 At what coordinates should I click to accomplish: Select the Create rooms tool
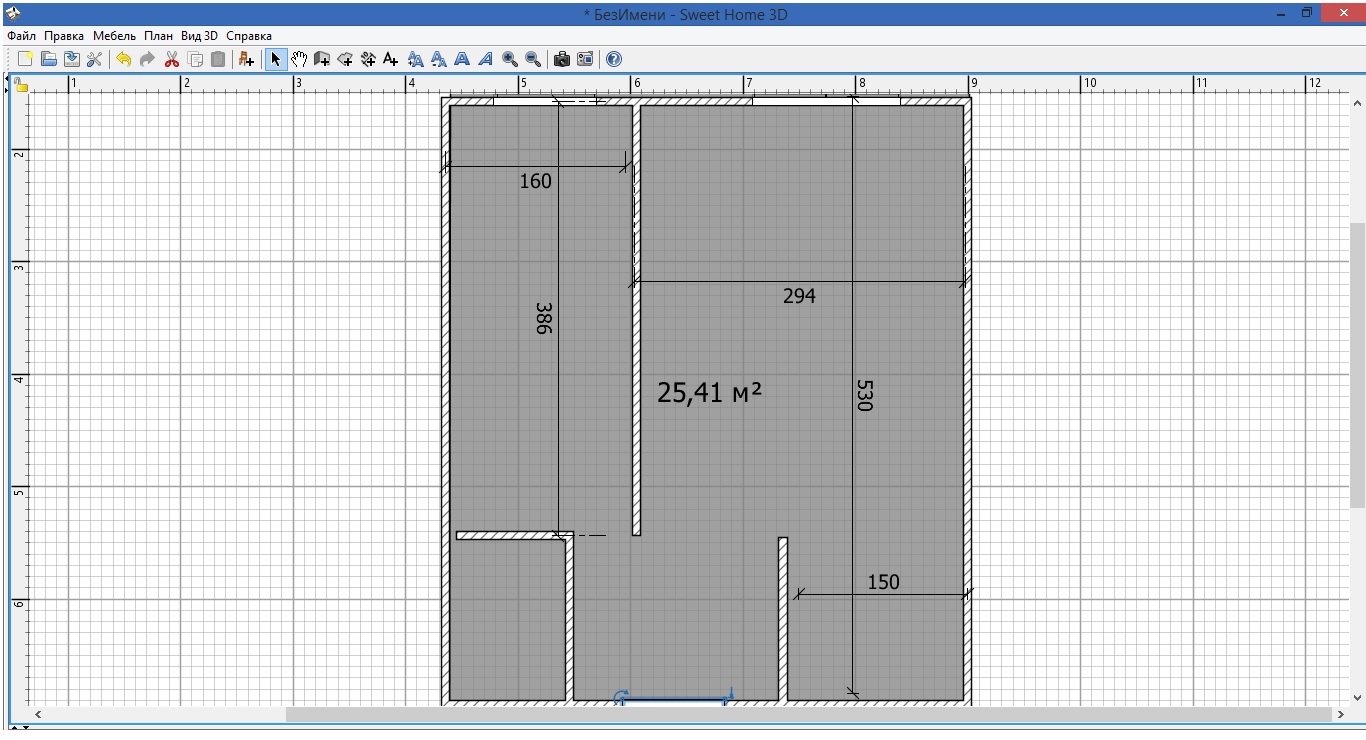(x=345, y=60)
